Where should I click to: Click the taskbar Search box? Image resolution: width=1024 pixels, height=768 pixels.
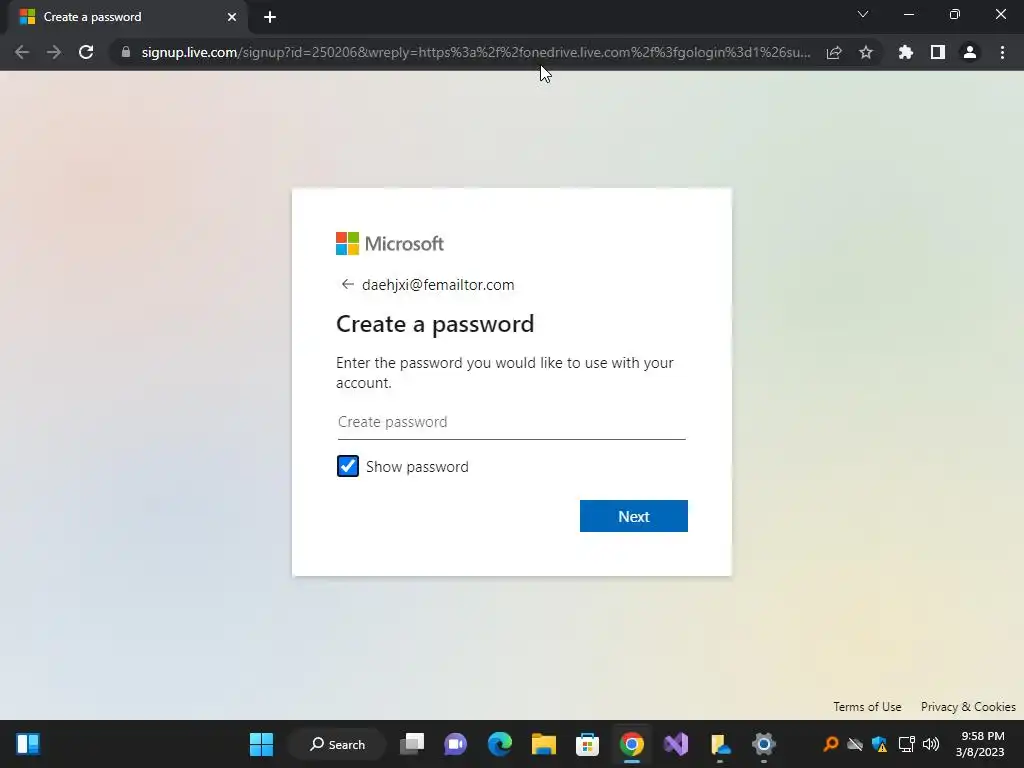pos(338,744)
